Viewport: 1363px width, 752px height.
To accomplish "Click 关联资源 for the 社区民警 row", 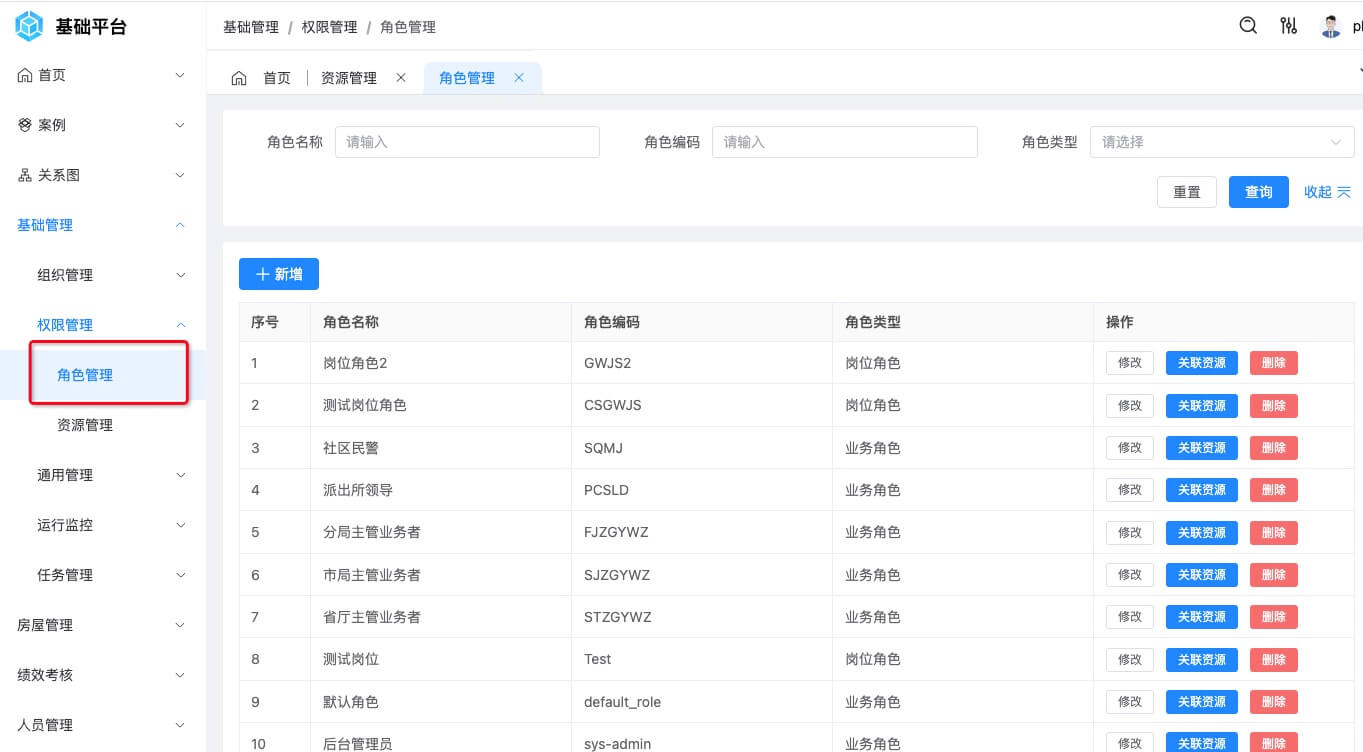I will [x=1202, y=448].
